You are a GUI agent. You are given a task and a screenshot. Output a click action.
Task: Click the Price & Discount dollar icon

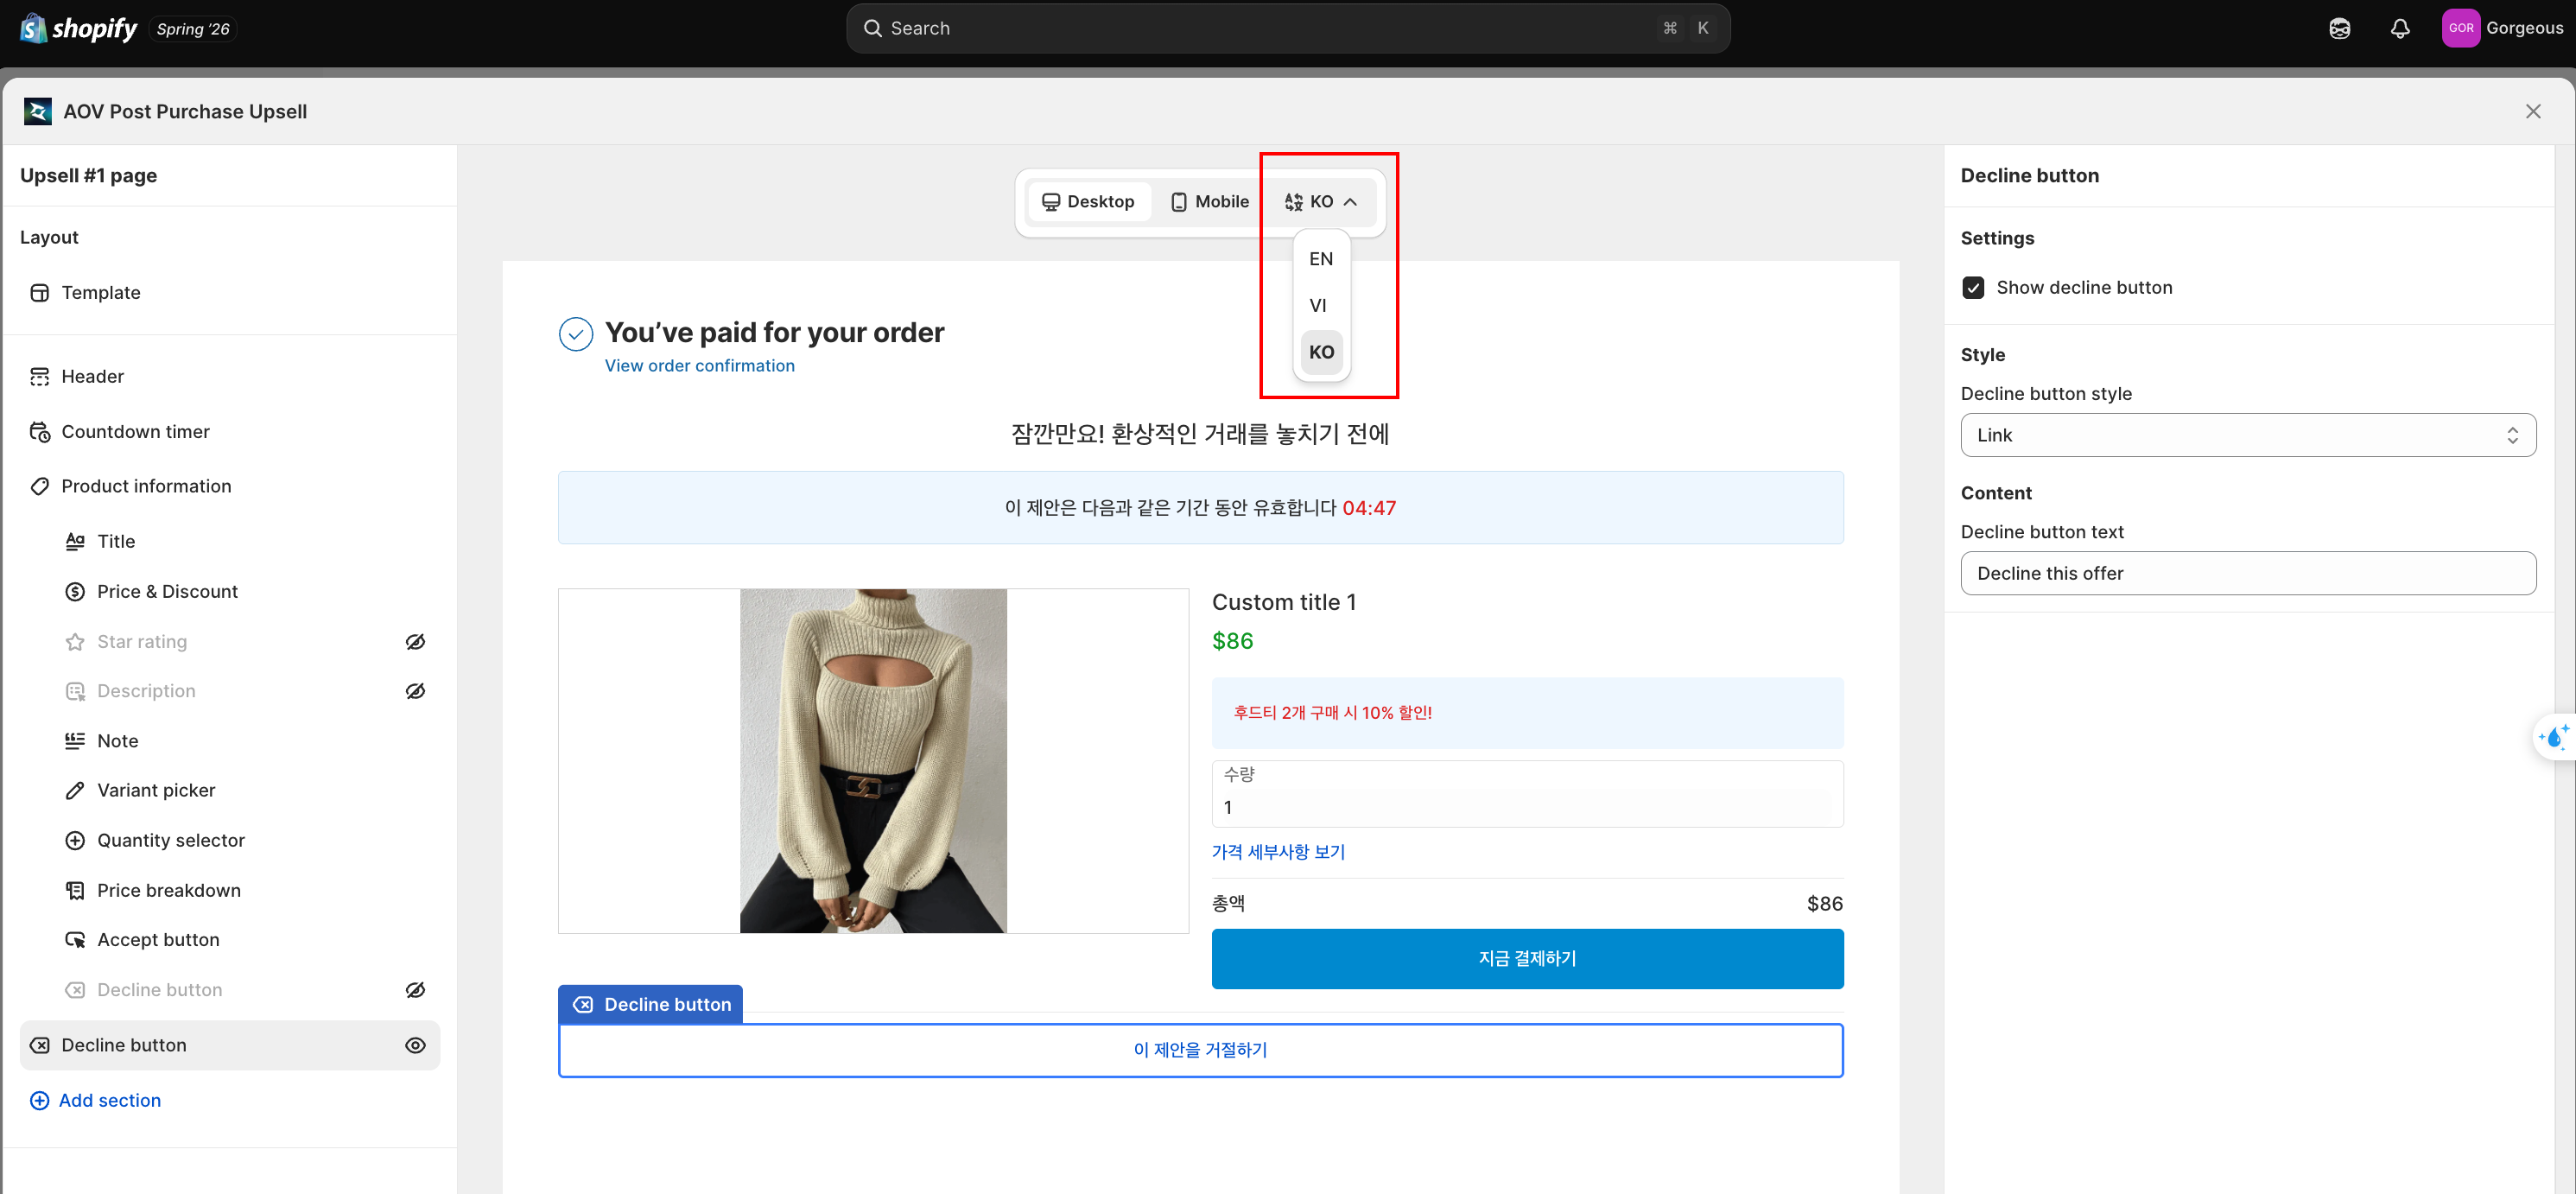pos(75,592)
